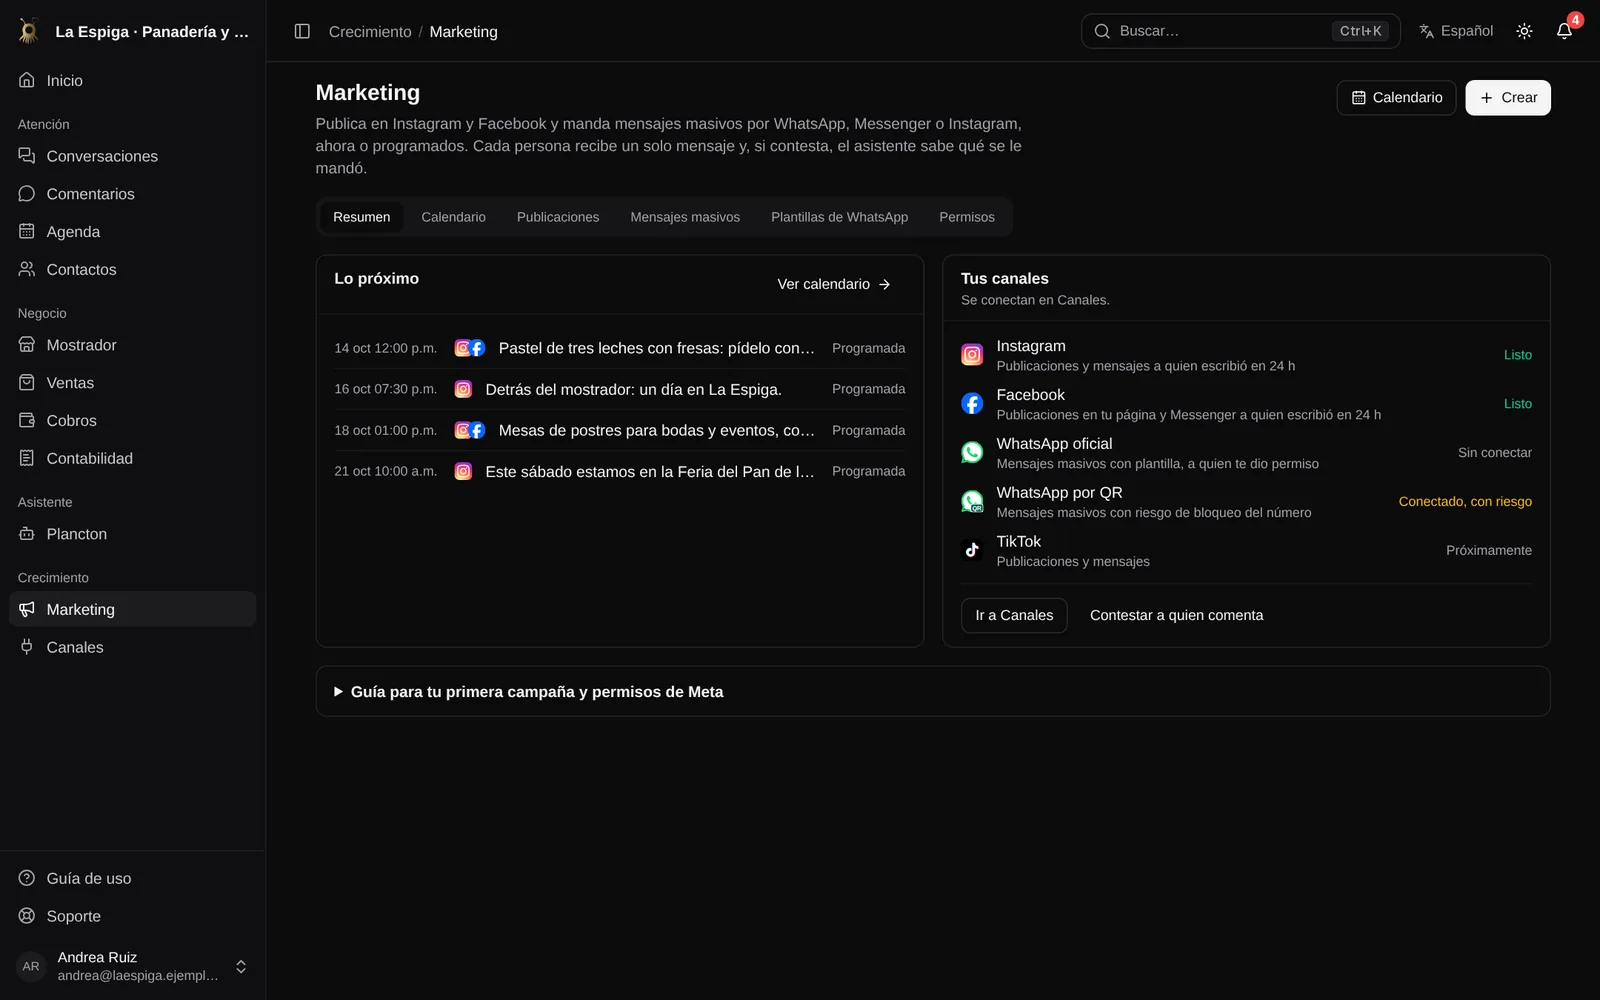Open Contabilidad in the sidebar

pos(132,459)
